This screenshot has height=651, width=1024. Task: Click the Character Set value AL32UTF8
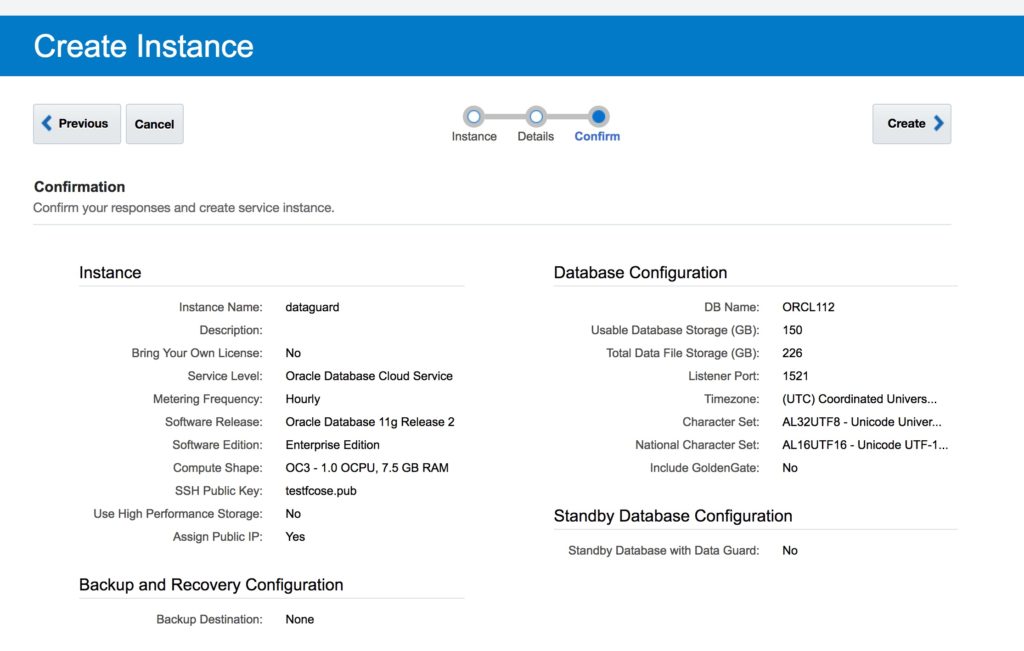tap(861, 422)
